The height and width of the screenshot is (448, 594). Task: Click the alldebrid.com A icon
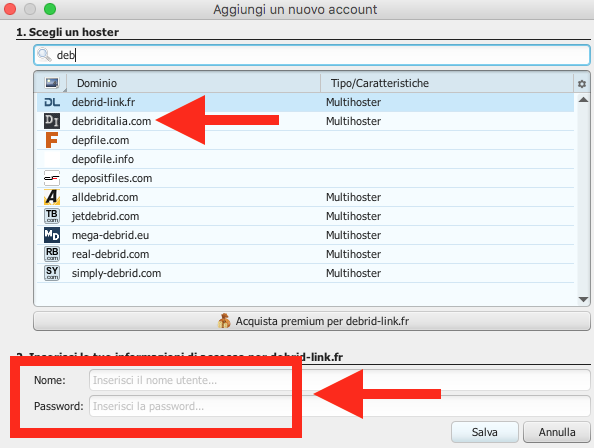52,197
